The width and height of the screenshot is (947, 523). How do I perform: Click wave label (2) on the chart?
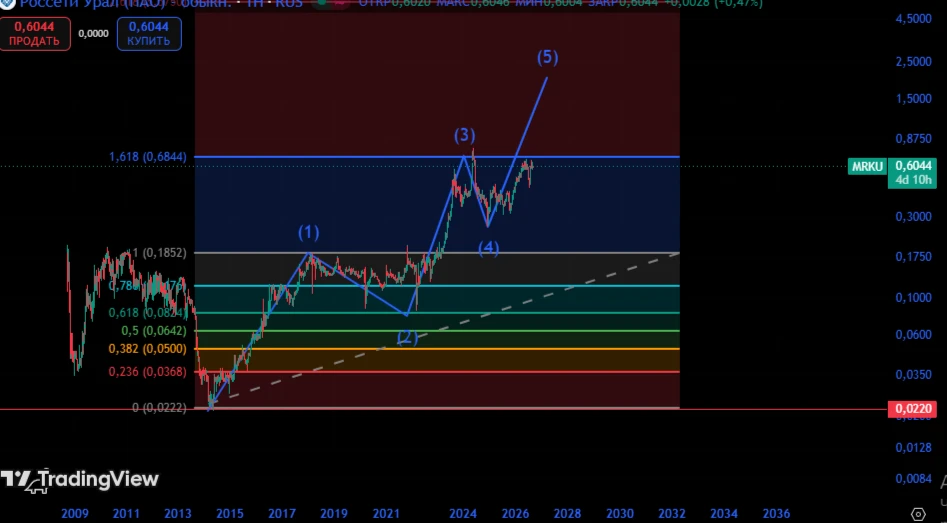(x=407, y=337)
